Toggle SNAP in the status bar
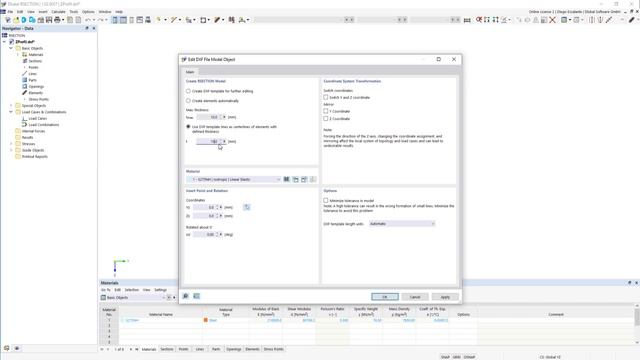640x360 pixels. pyautogui.click(x=445, y=357)
